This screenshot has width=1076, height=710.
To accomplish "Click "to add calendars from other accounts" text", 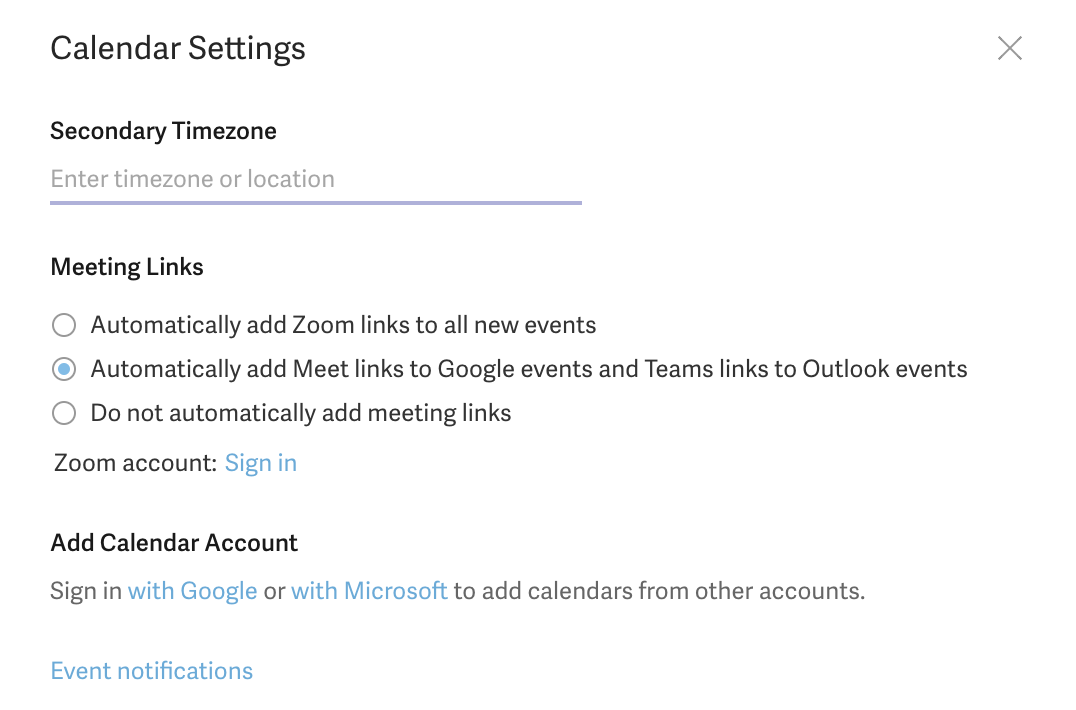I will pyautogui.click(x=658, y=591).
